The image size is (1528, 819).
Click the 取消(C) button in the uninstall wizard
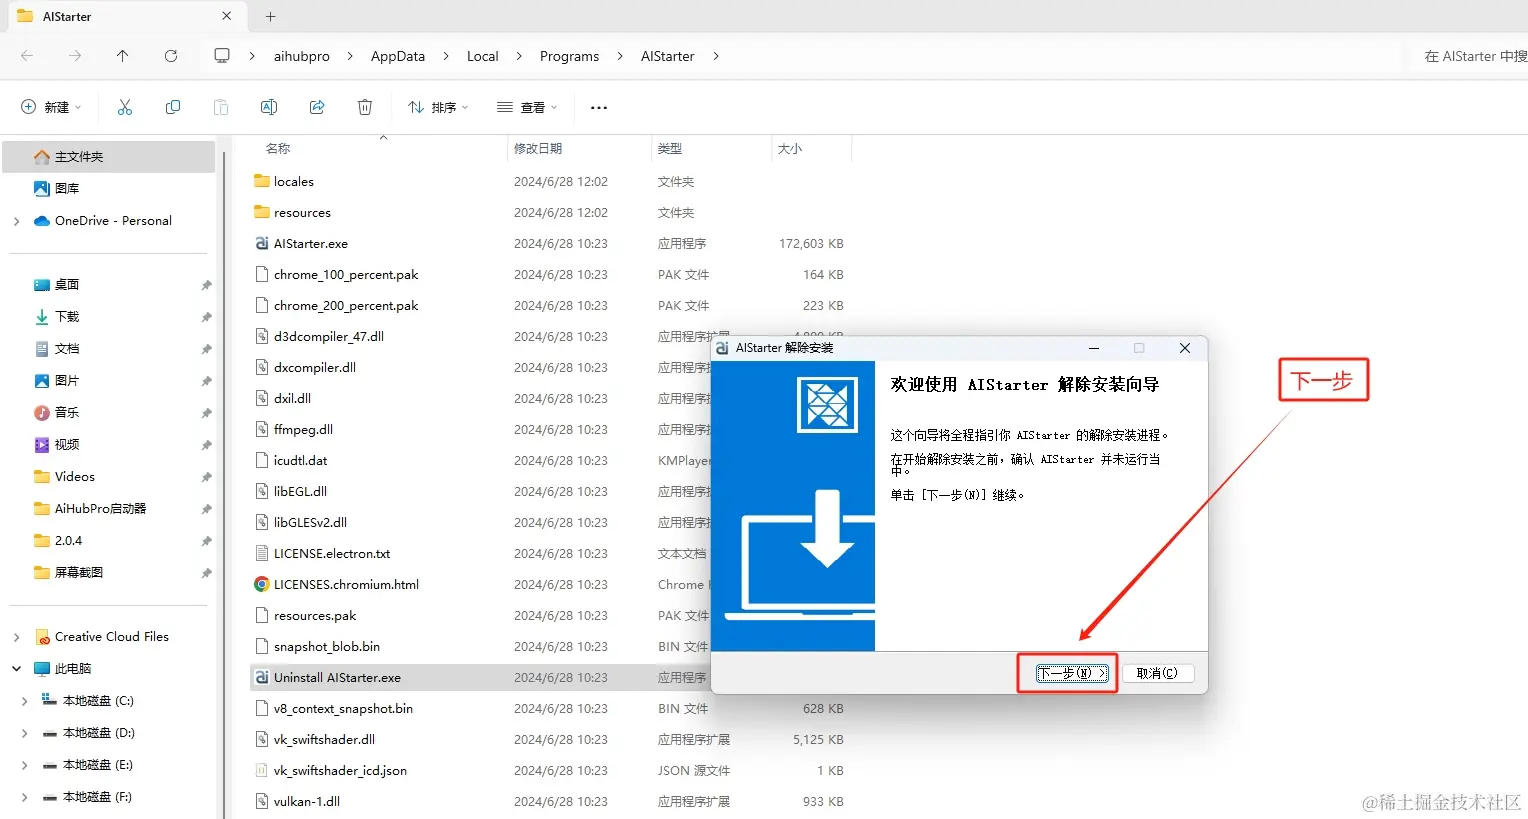(1157, 673)
